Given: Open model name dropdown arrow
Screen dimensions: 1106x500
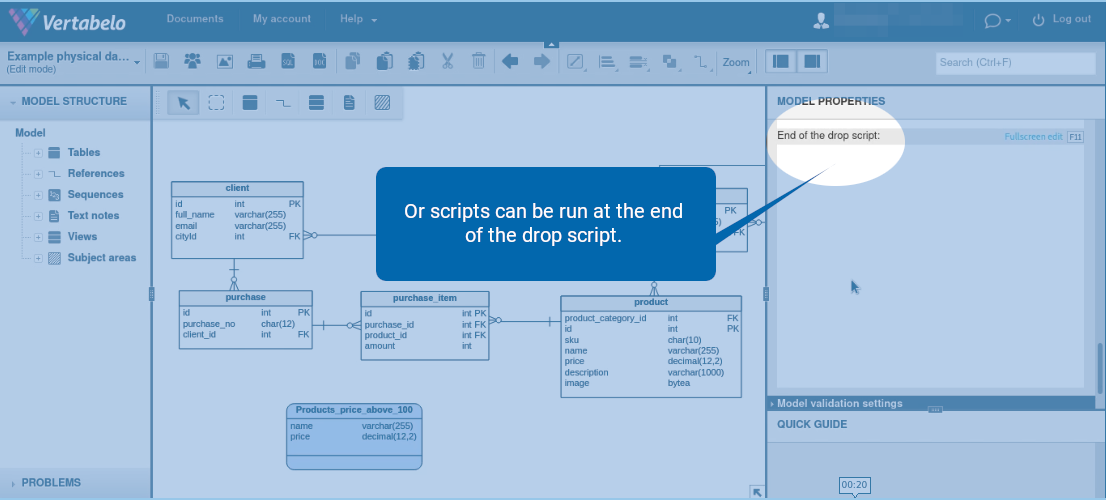Looking at the screenshot, I should (137, 63).
